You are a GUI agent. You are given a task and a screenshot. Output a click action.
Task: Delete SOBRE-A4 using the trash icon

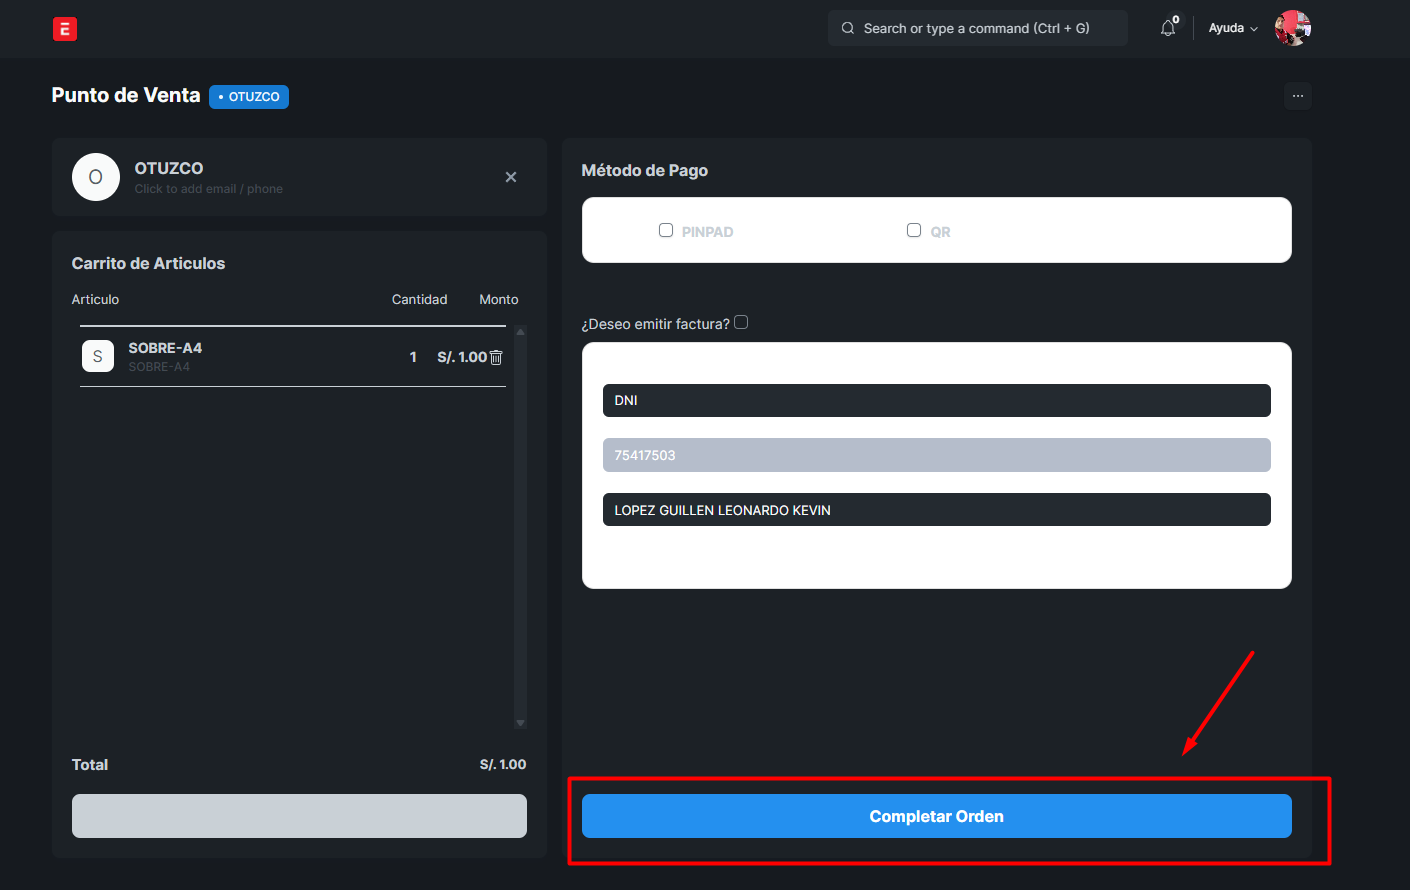point(496,357)
